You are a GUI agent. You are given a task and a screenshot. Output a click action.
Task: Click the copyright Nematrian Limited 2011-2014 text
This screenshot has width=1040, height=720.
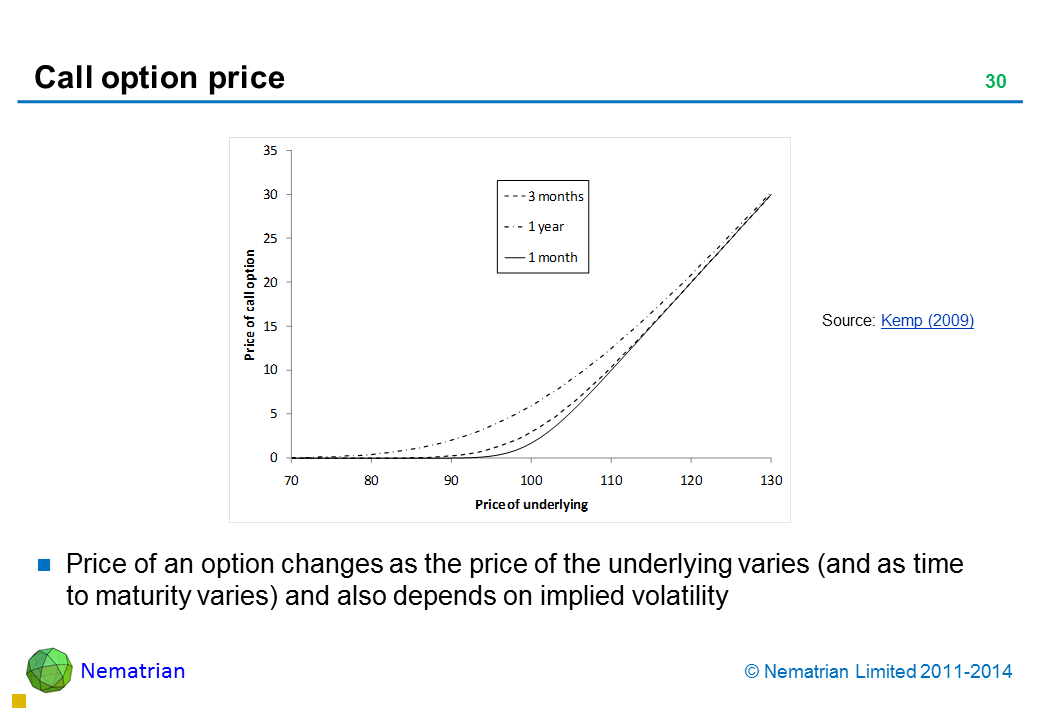point(879,672)
